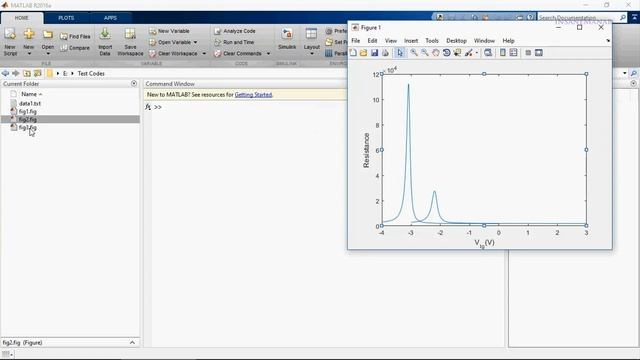Select the Data Cursor tool in Figure 1
Viewport: 640px width, 360px height.
[x=457, y=53]
